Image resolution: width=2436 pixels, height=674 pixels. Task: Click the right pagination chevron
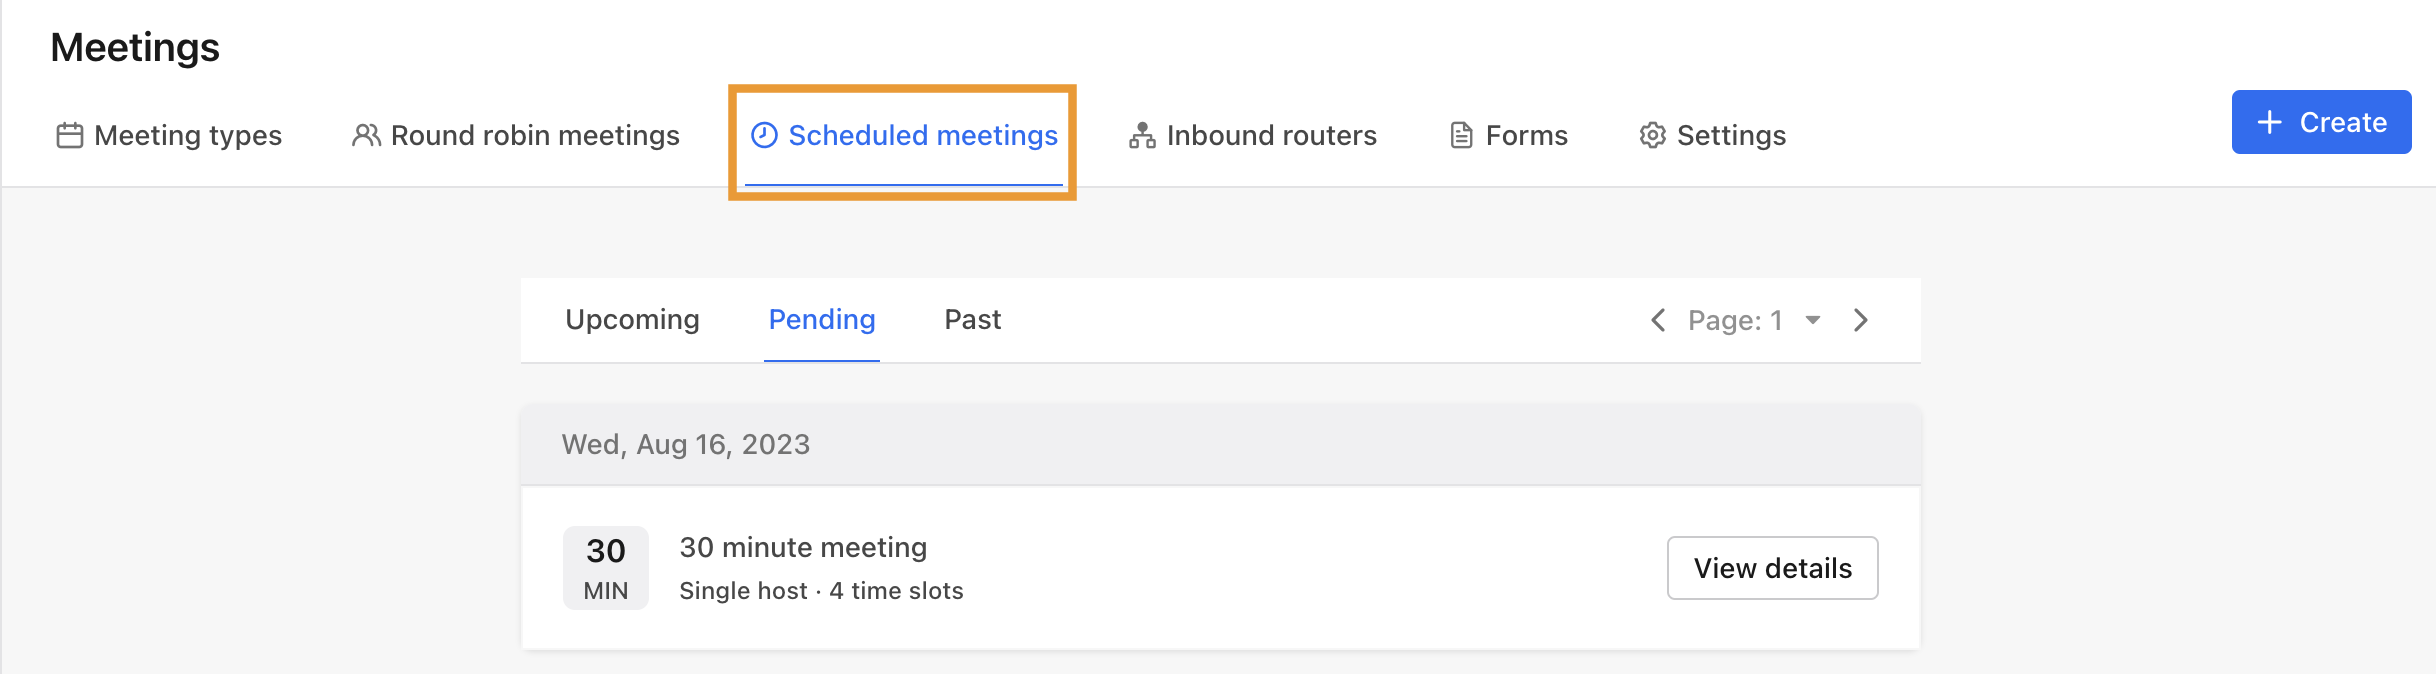(1861, 320)
